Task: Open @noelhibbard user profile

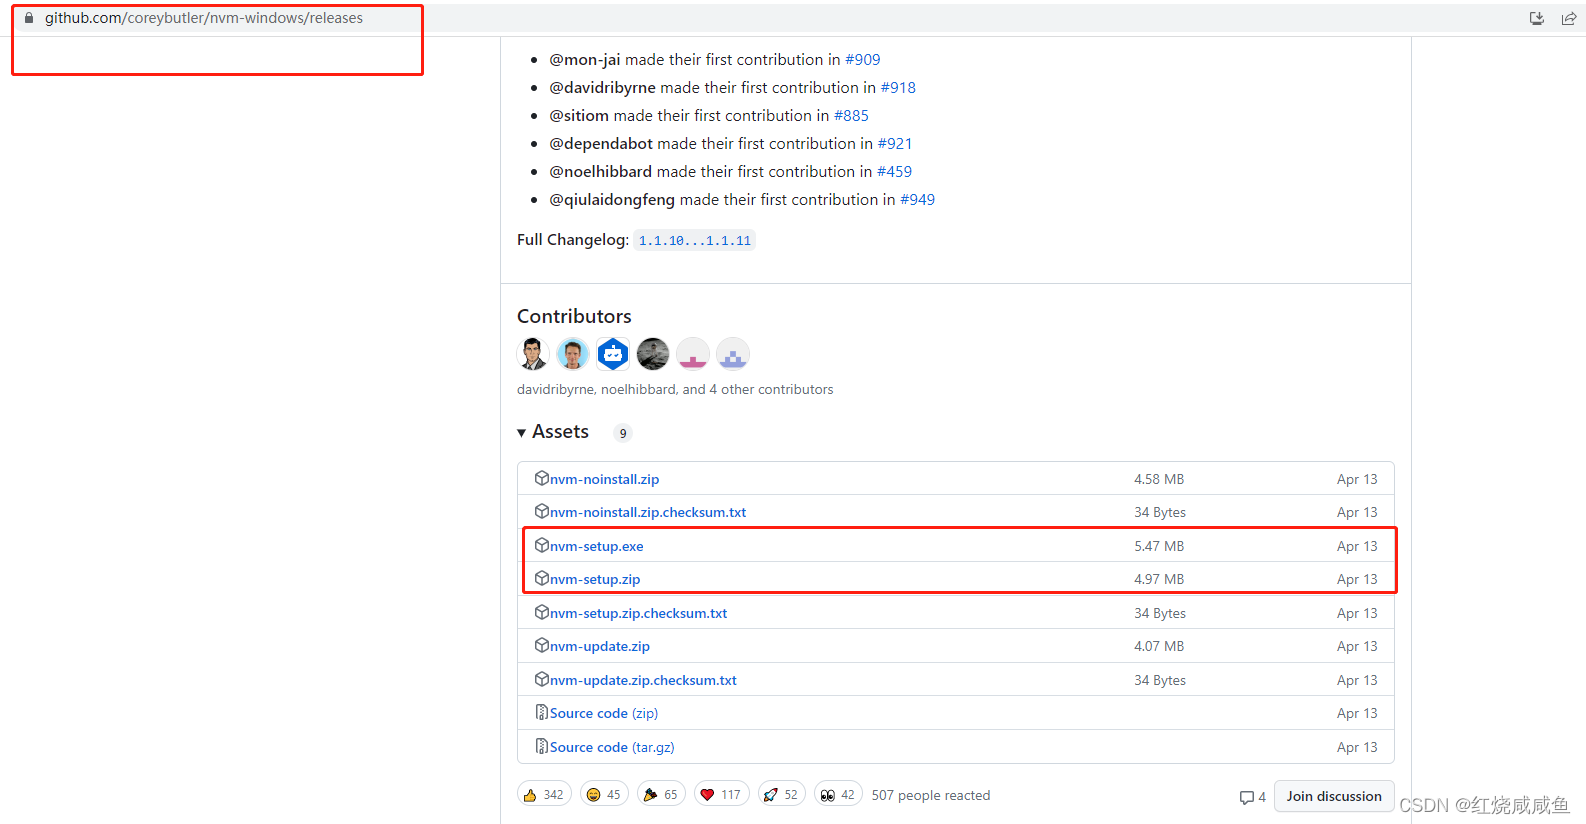Action: (x=600, y=172)
